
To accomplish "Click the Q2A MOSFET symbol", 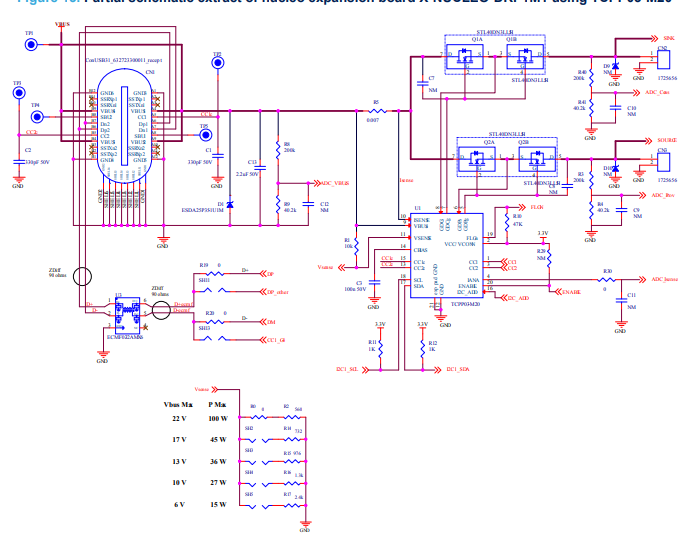I will click(x=477, y=159).
